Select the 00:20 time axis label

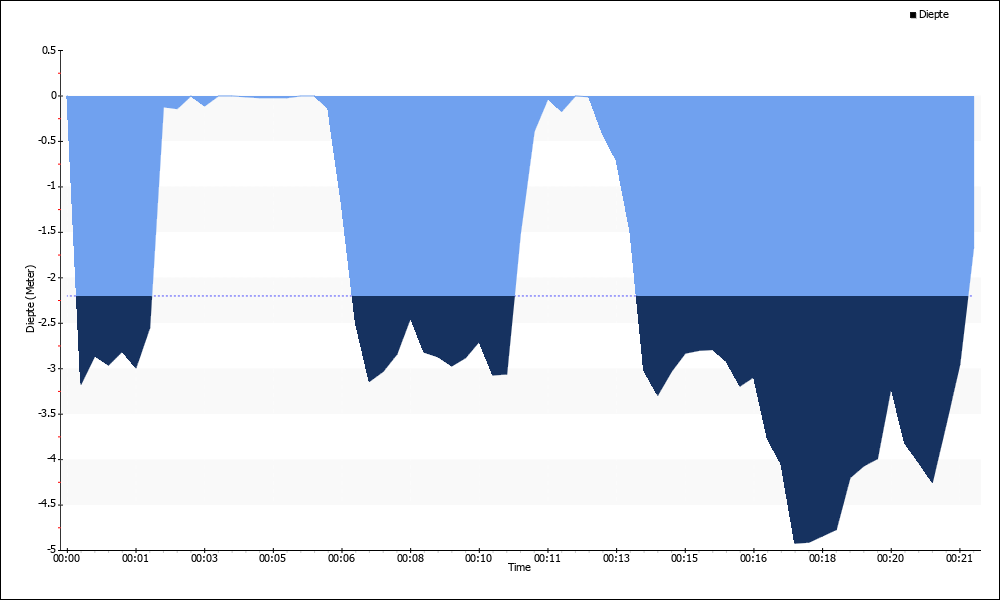(x=890, y=559)
